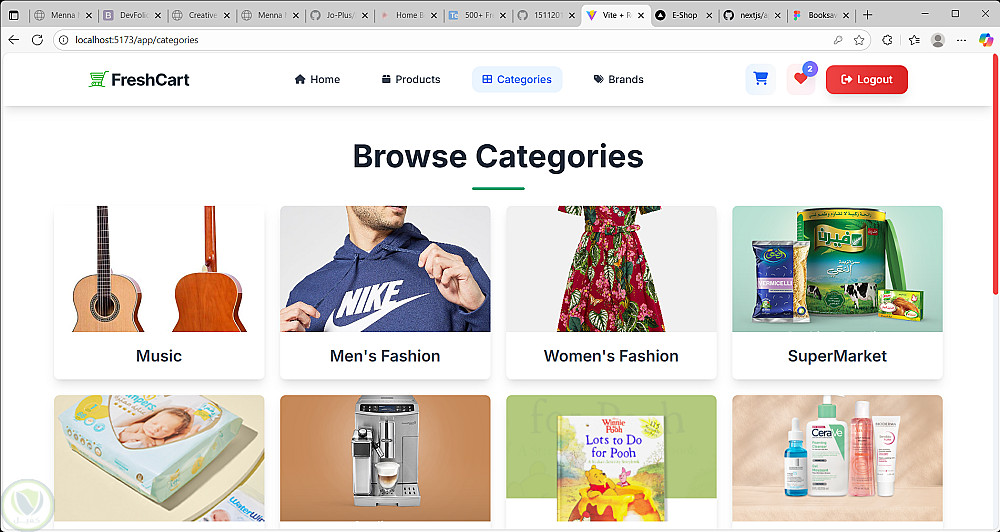Open the shopping cart icon
This screenshot has width=1000, height=532.
pos(760,79)
